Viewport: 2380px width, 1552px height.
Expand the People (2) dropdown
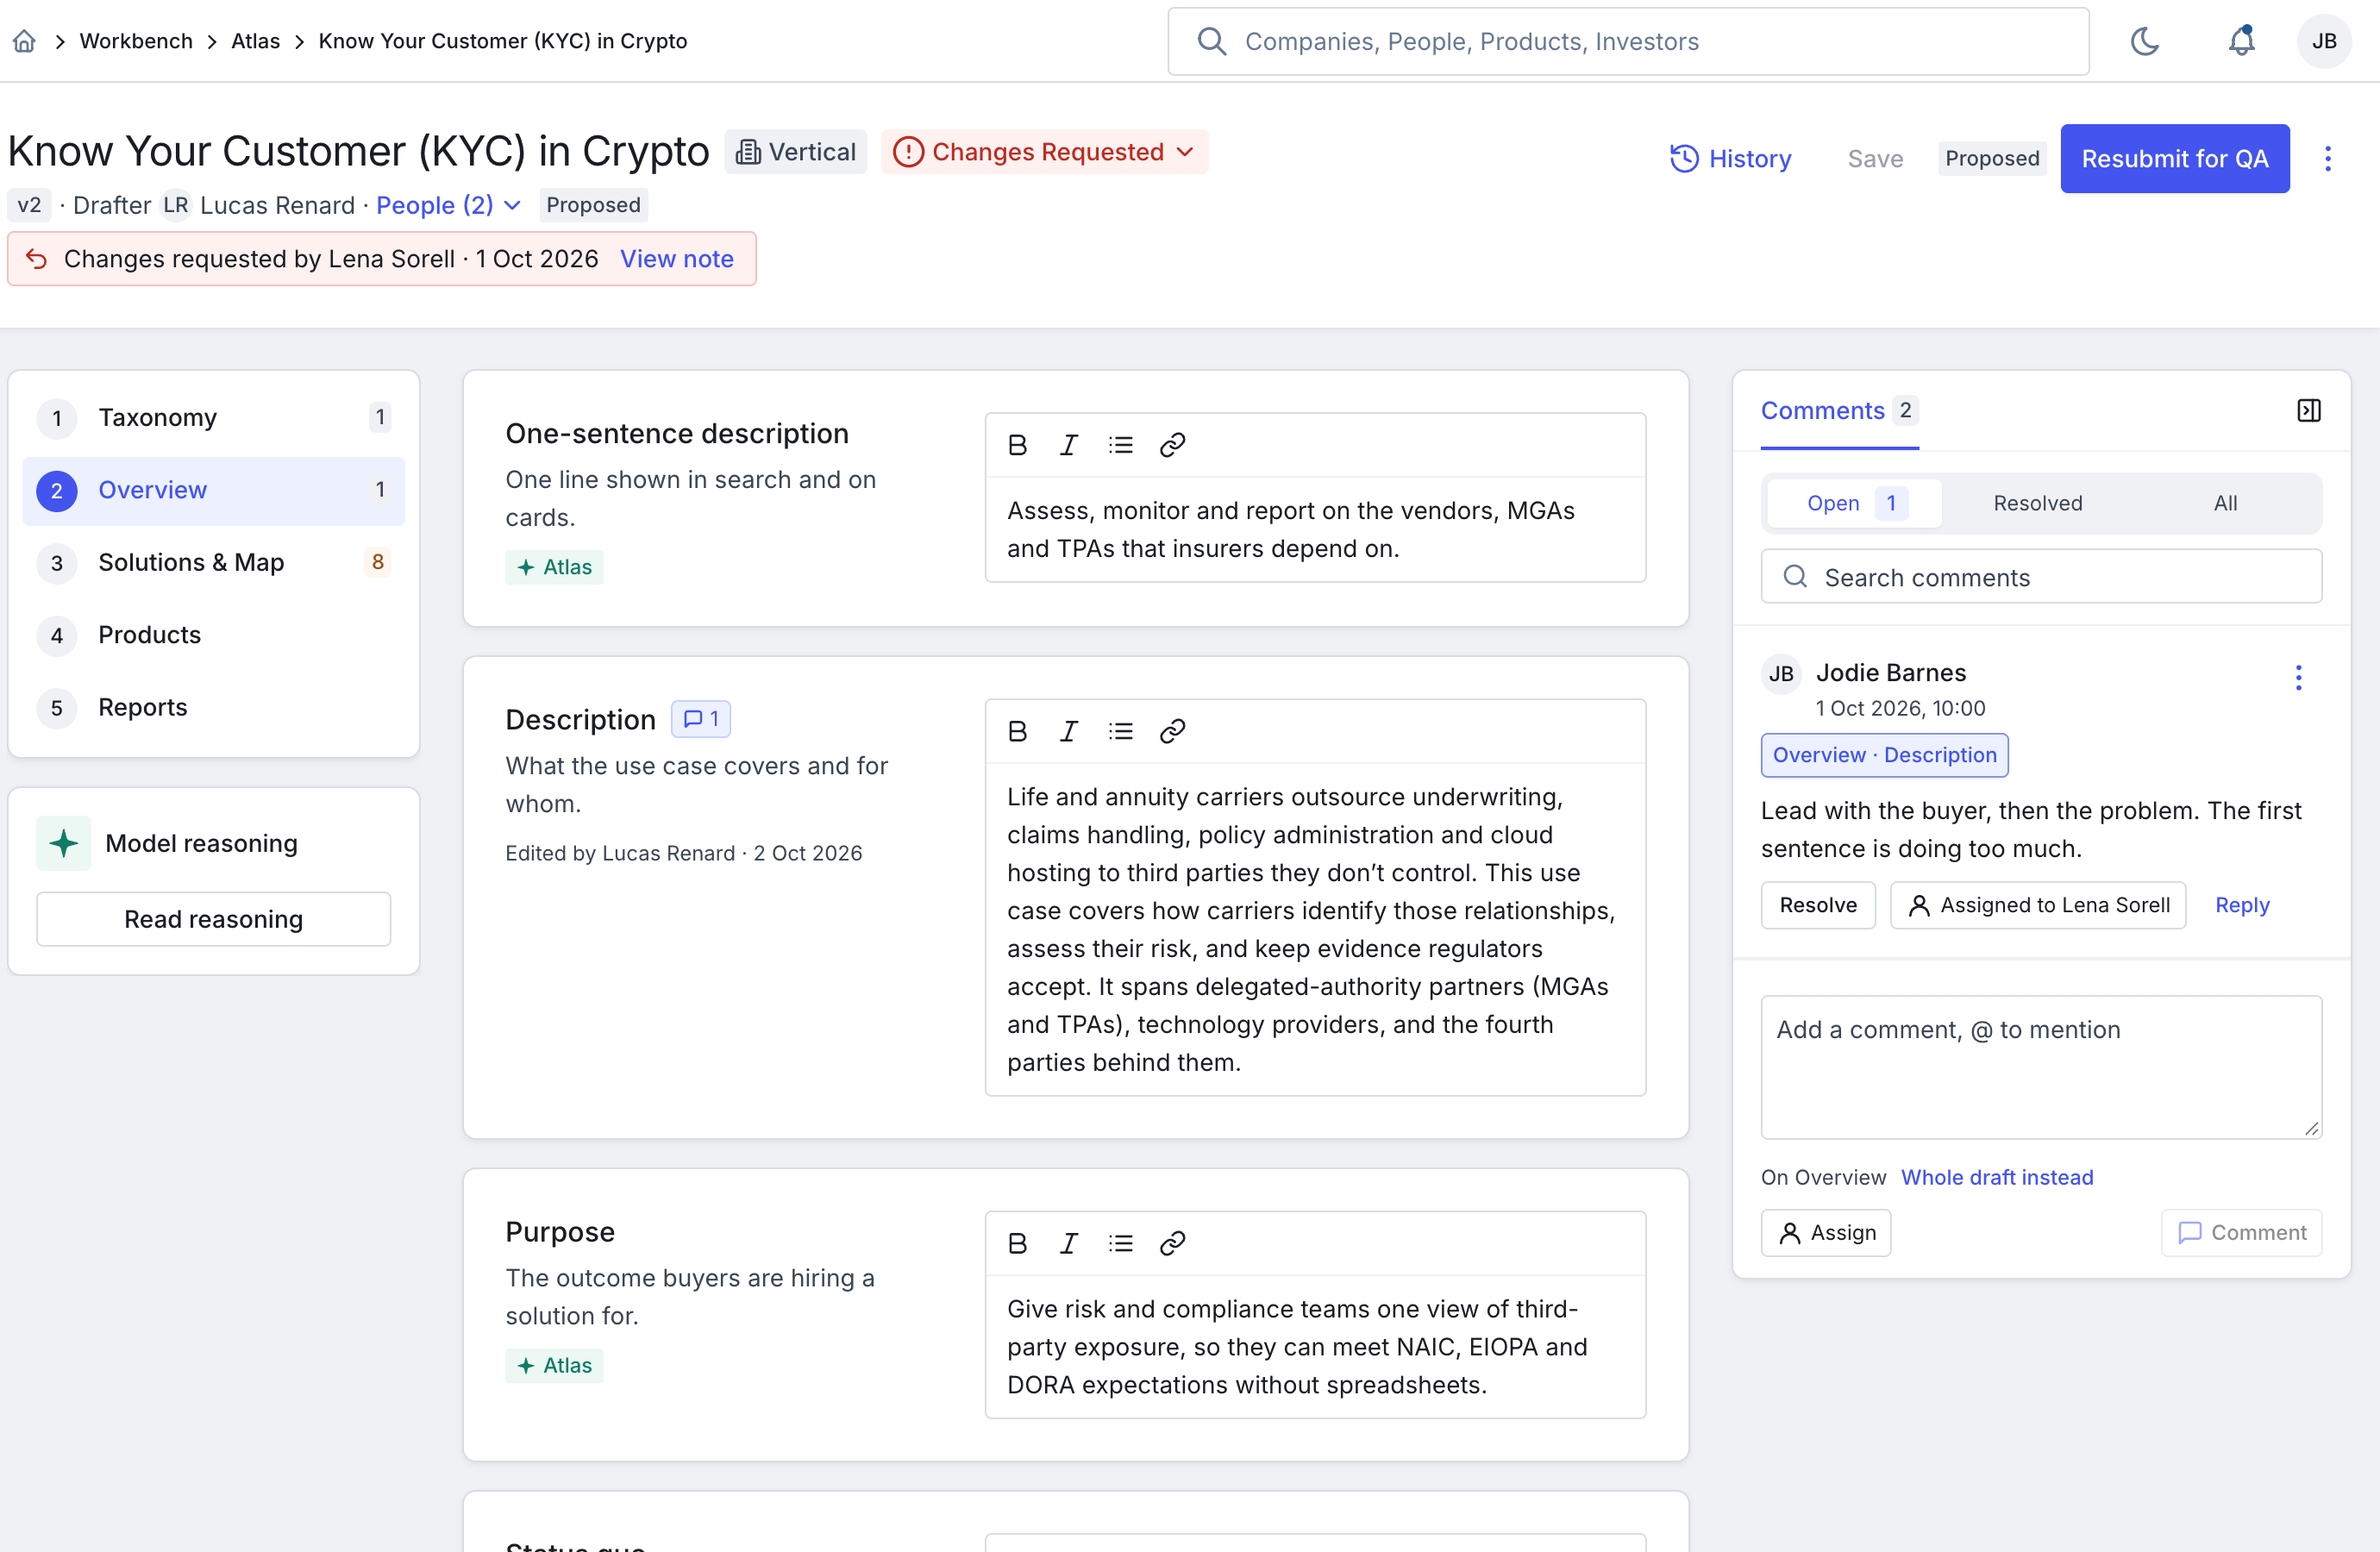pos(448,205)
